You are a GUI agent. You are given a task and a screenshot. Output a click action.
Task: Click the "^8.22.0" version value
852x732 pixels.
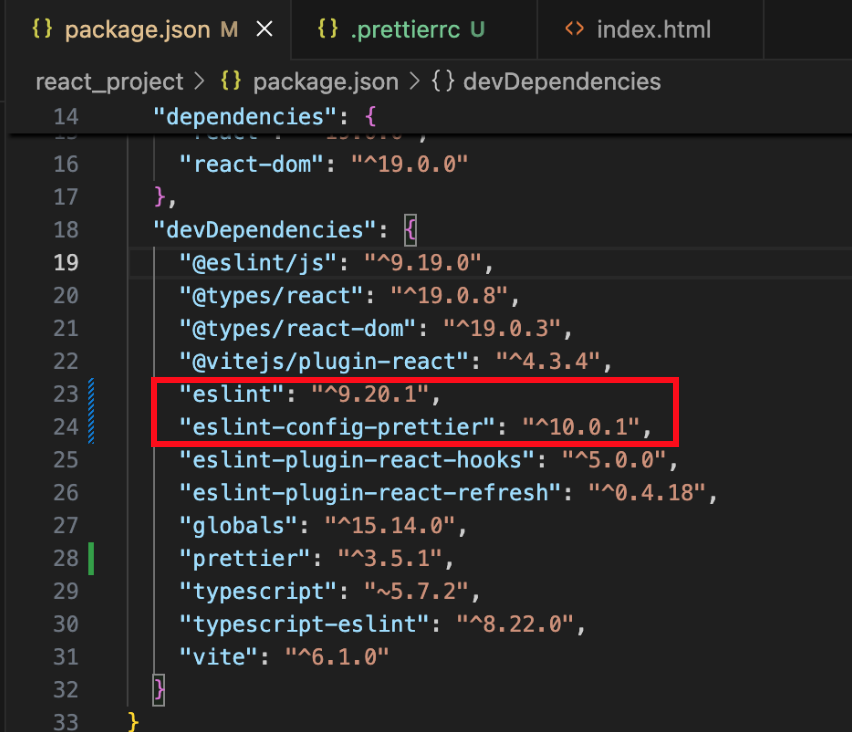[x=516, y=624]
